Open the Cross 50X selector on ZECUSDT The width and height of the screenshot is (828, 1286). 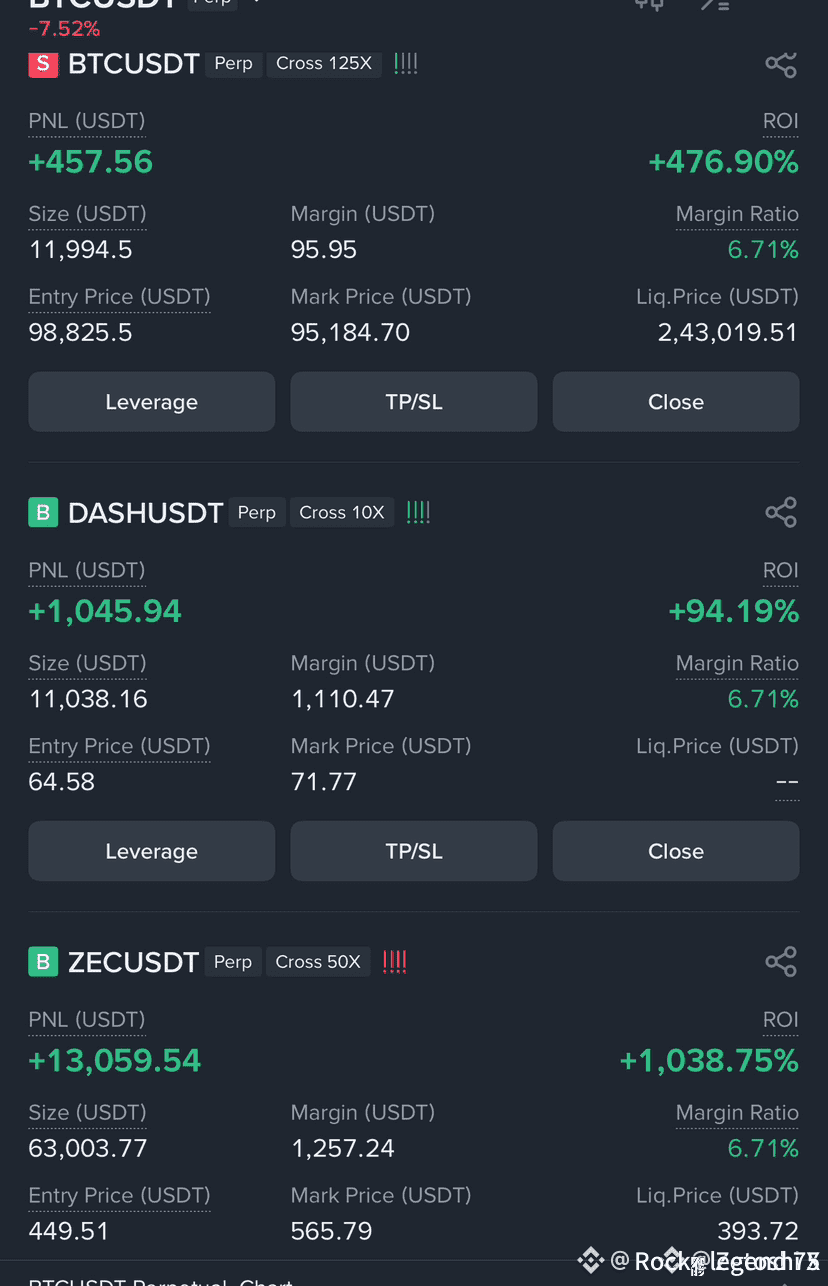318,962
